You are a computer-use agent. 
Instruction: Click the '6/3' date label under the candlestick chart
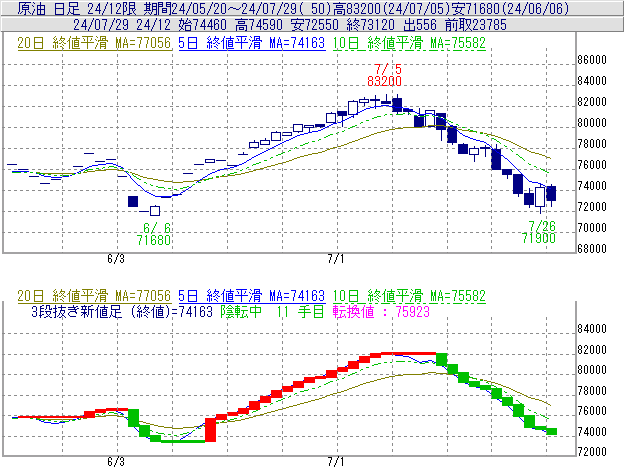point(116,259)
